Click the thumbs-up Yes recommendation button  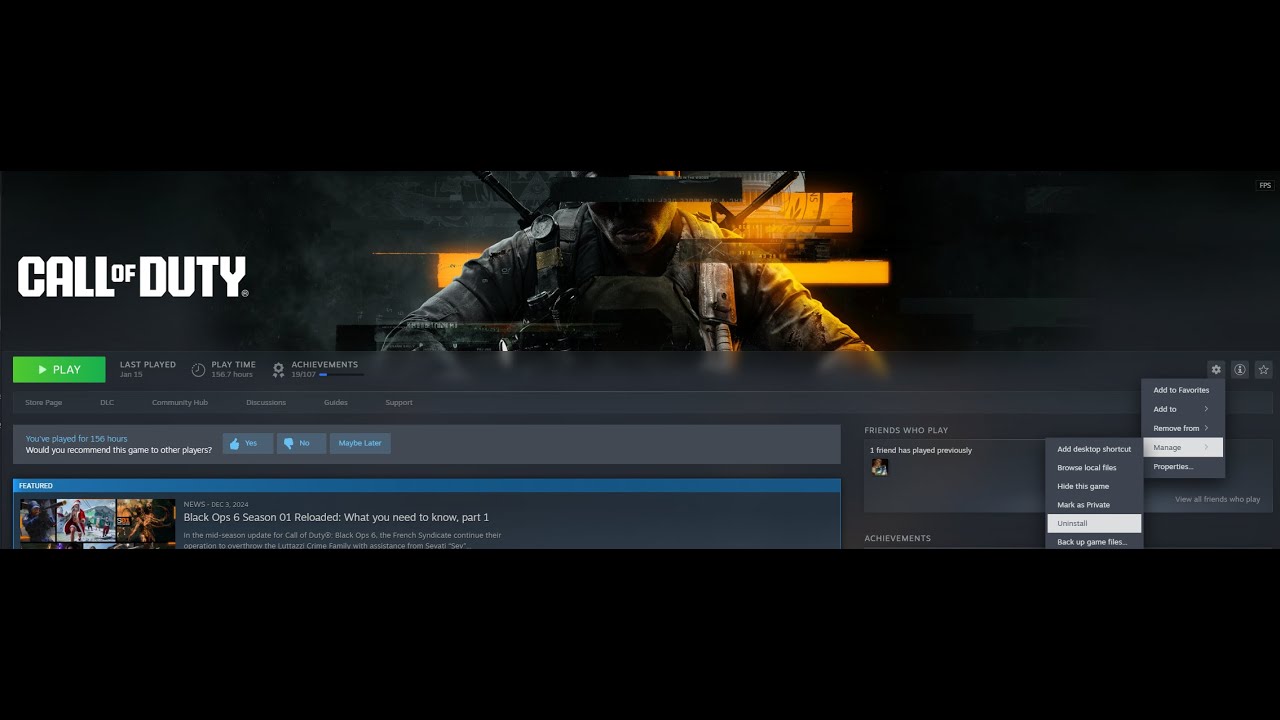[x=248, y=443]
